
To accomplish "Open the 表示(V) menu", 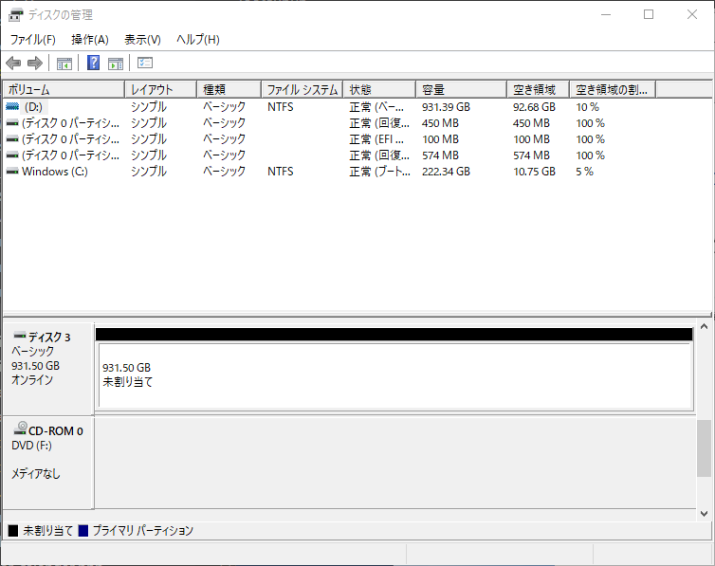I will coord(142,39).
